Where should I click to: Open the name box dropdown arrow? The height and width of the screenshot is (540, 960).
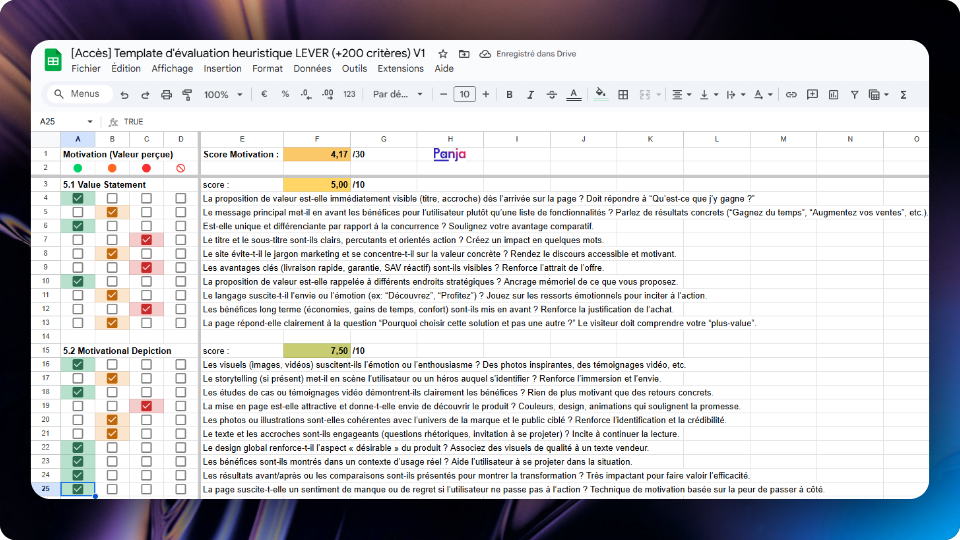(89, 122)
